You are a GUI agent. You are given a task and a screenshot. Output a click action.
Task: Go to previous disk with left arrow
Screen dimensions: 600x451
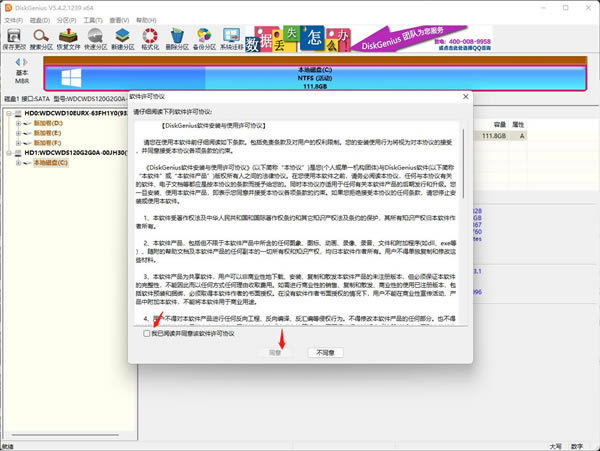pos(18,62)
